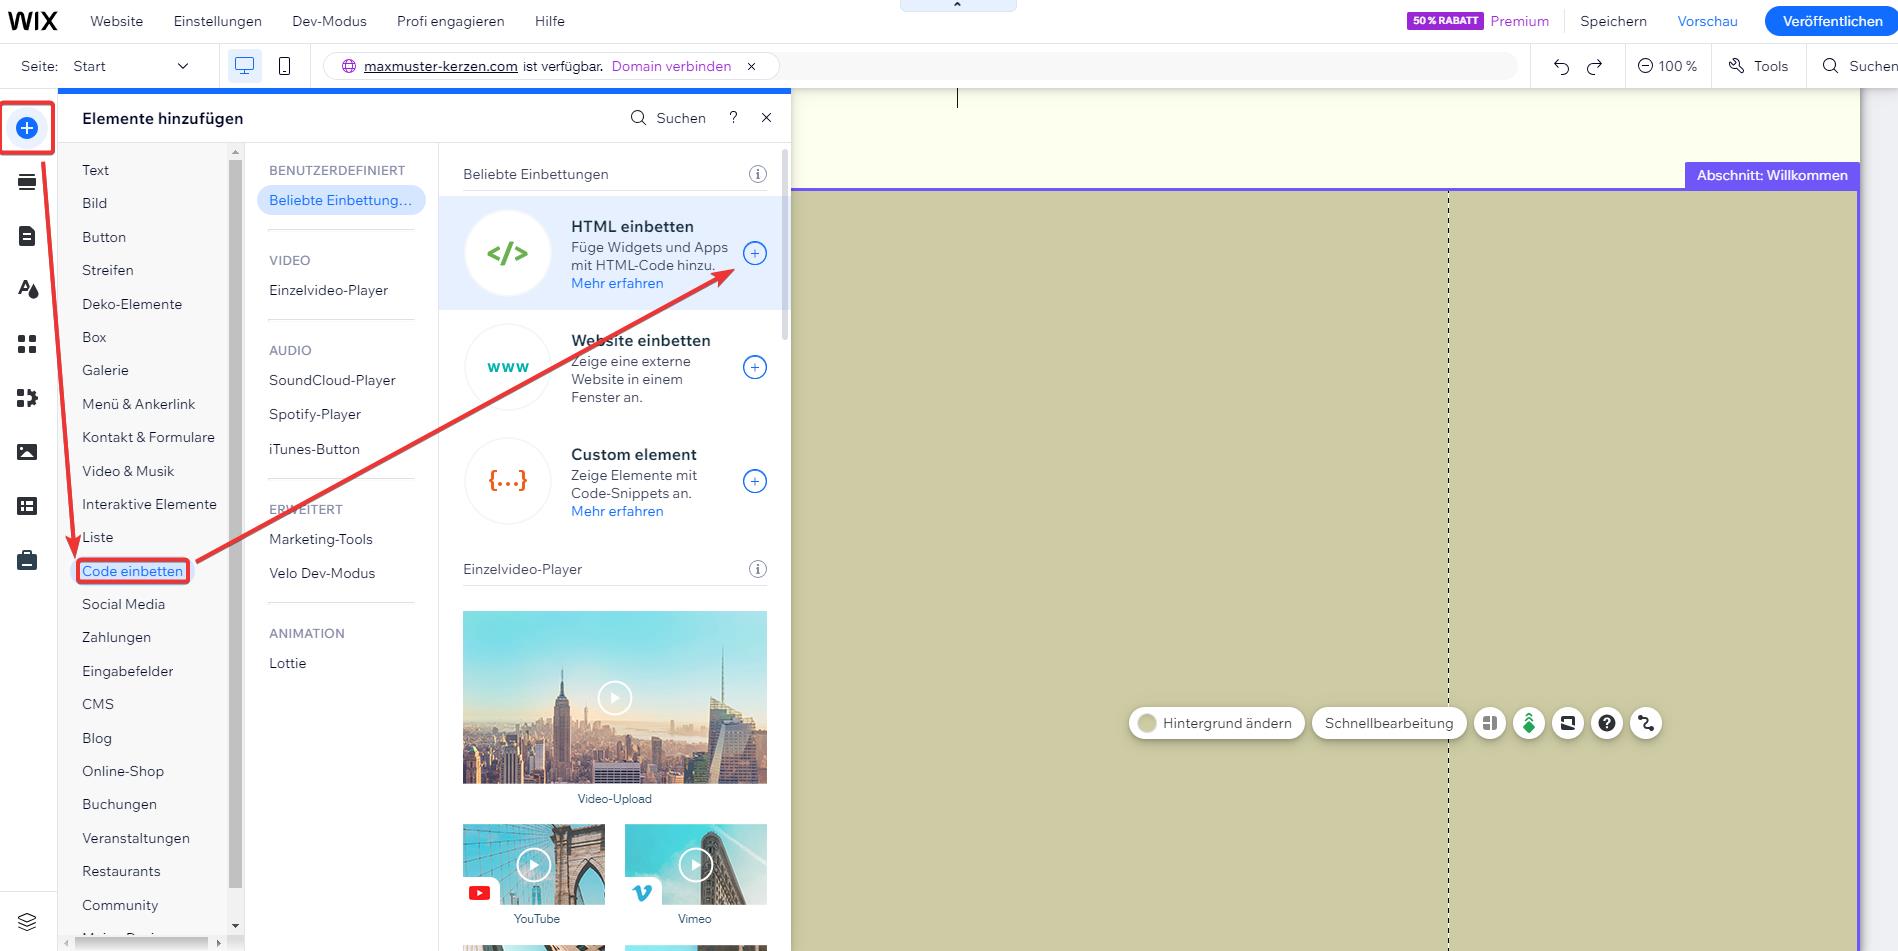Viewport: 1898px width, 951px height.
Task: Open the Website menu
Action: point(116,21)
